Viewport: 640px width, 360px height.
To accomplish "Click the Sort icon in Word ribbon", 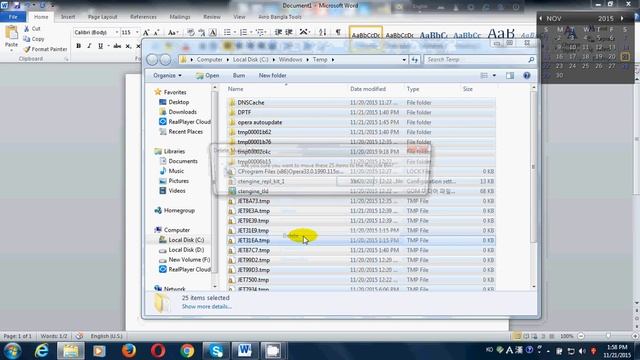I will (x=322, y=32).
